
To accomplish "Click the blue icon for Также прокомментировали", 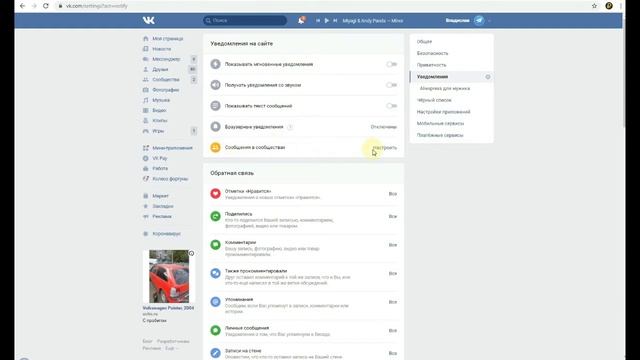I will [216, 273].
